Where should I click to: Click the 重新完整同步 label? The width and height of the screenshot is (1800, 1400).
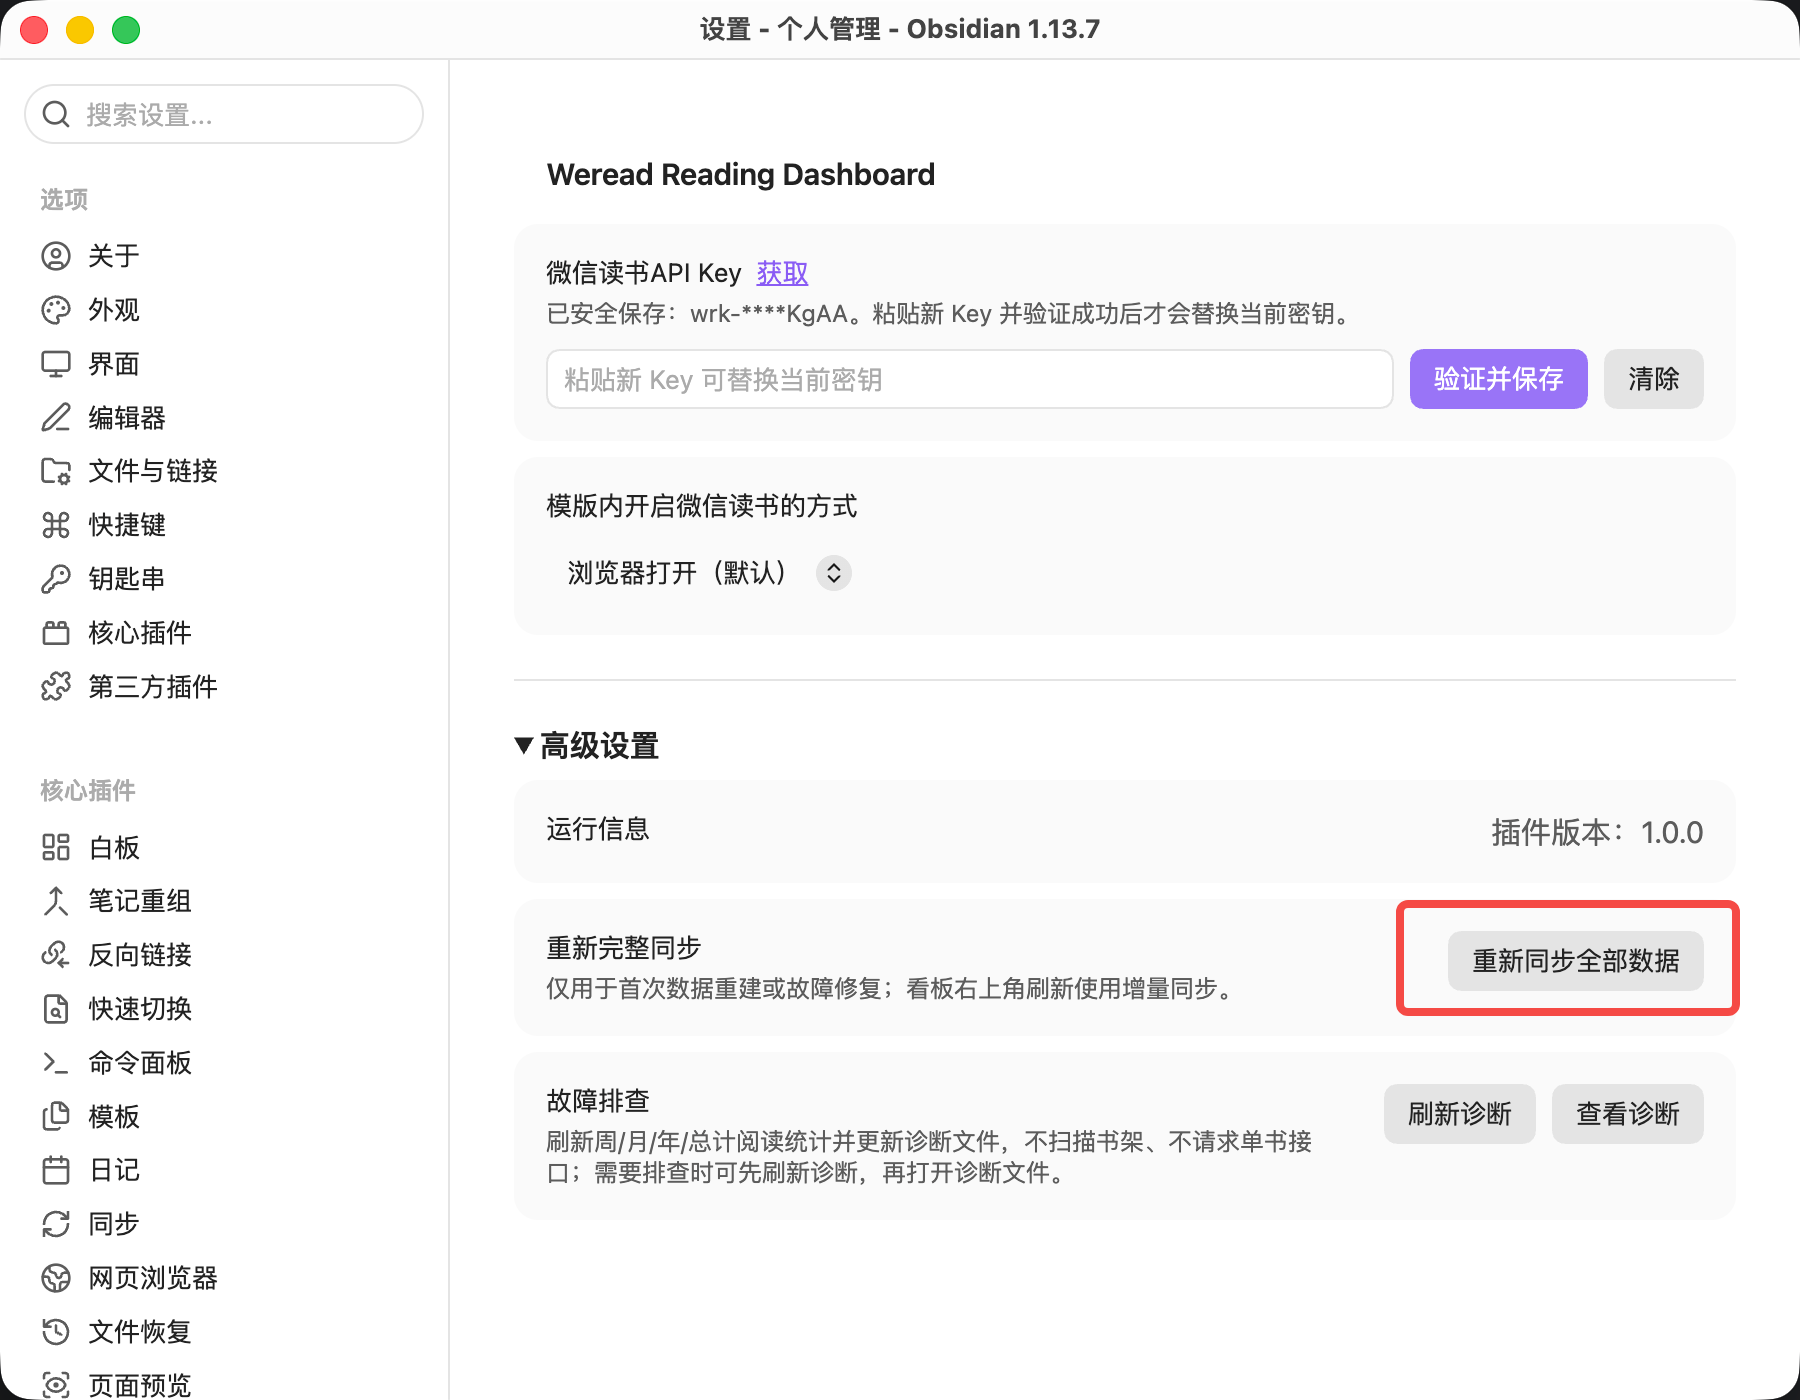coord(624,948)
